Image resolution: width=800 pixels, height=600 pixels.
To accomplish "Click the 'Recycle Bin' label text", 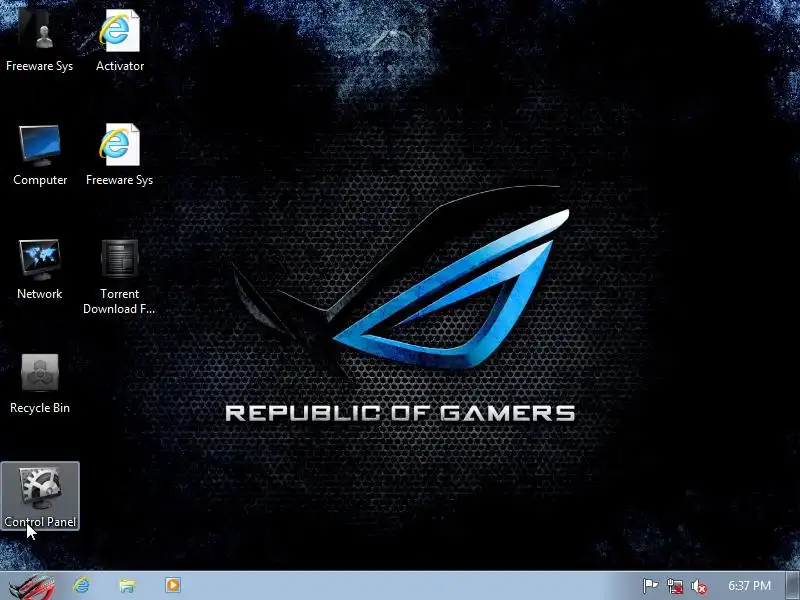I will pyautogui.click(x=40, y=408).
